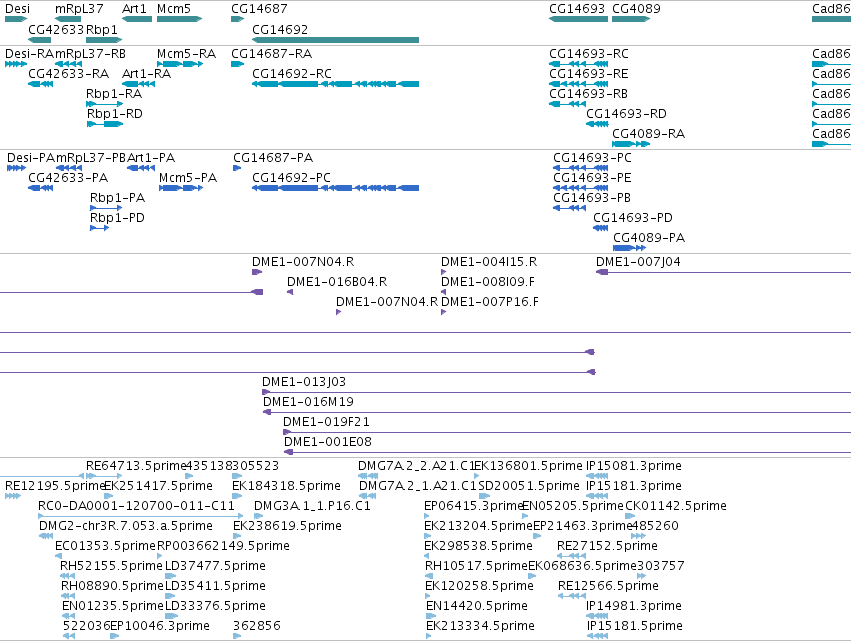Select the DME1-007P16.F label
The width and height of the screenshot is (851, 641).
pyautogui.click(x=490, y=302)
